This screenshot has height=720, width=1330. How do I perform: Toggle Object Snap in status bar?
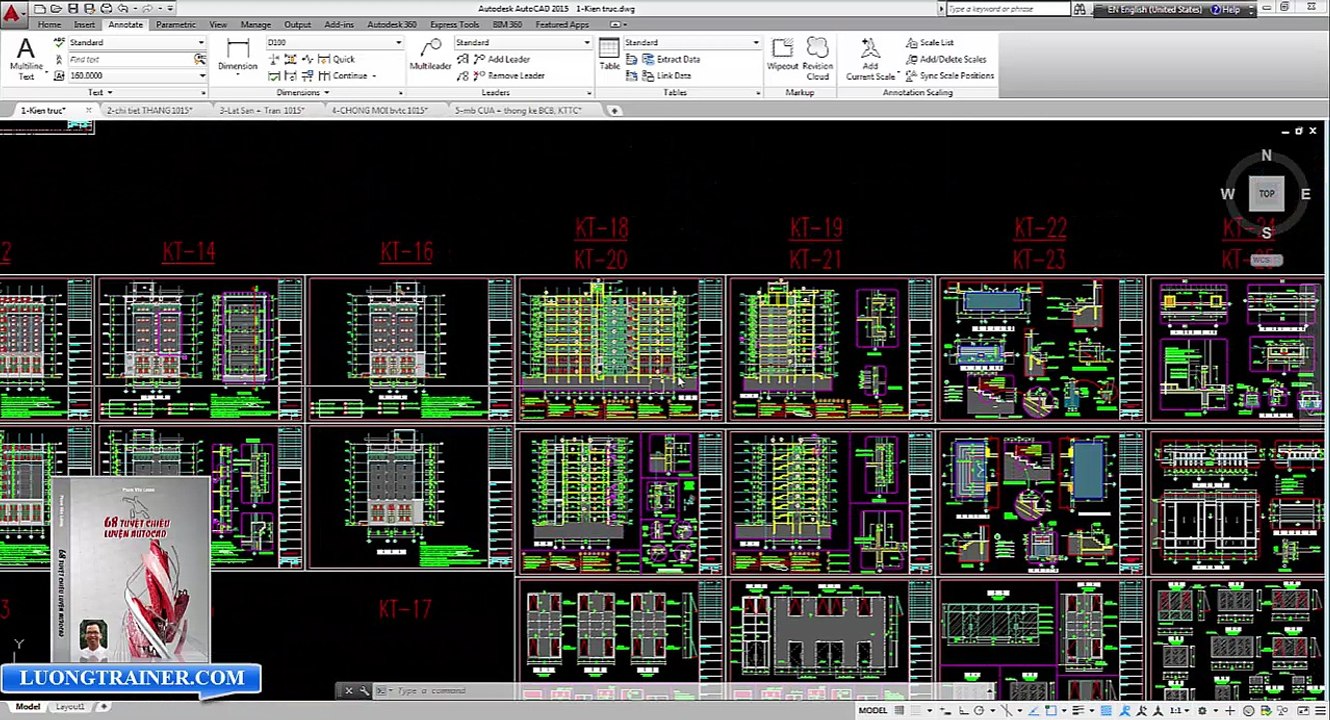click(x=1050, y=710)
